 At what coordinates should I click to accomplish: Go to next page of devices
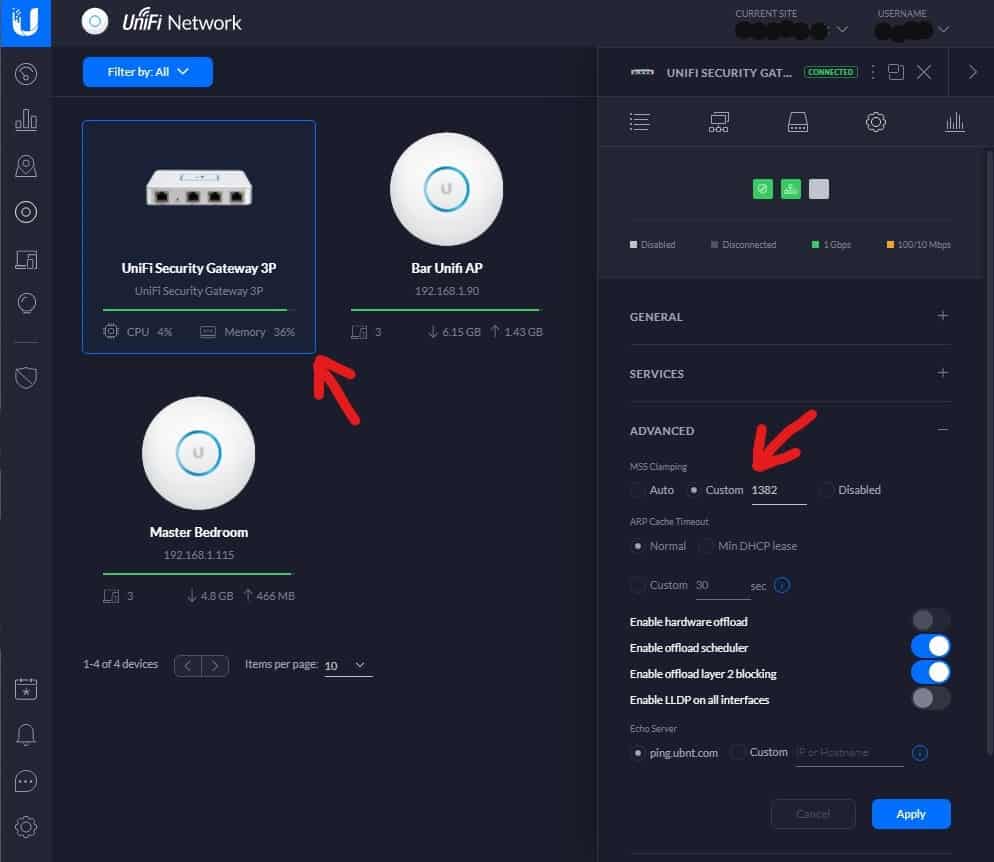click(x=215, y=666)
